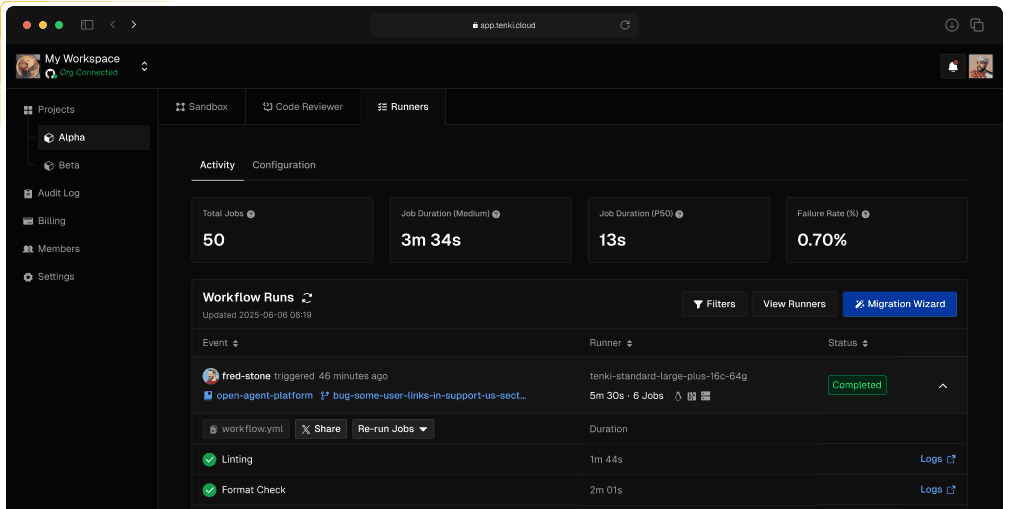
Task: Show help for Total Jobs
Action: pyautogui.click(x=251, y=214)
